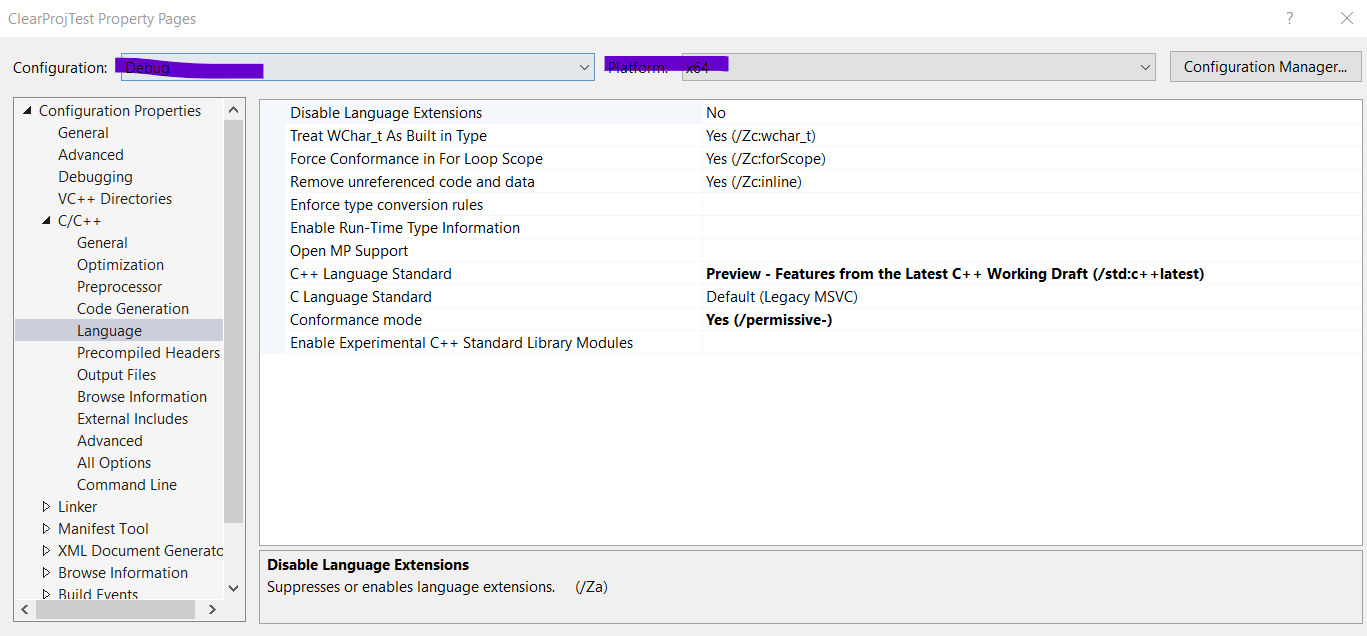This screenshot has width=1367, height=636.
Task: Select the C++ Language Standard setting row
Action: 371,273
